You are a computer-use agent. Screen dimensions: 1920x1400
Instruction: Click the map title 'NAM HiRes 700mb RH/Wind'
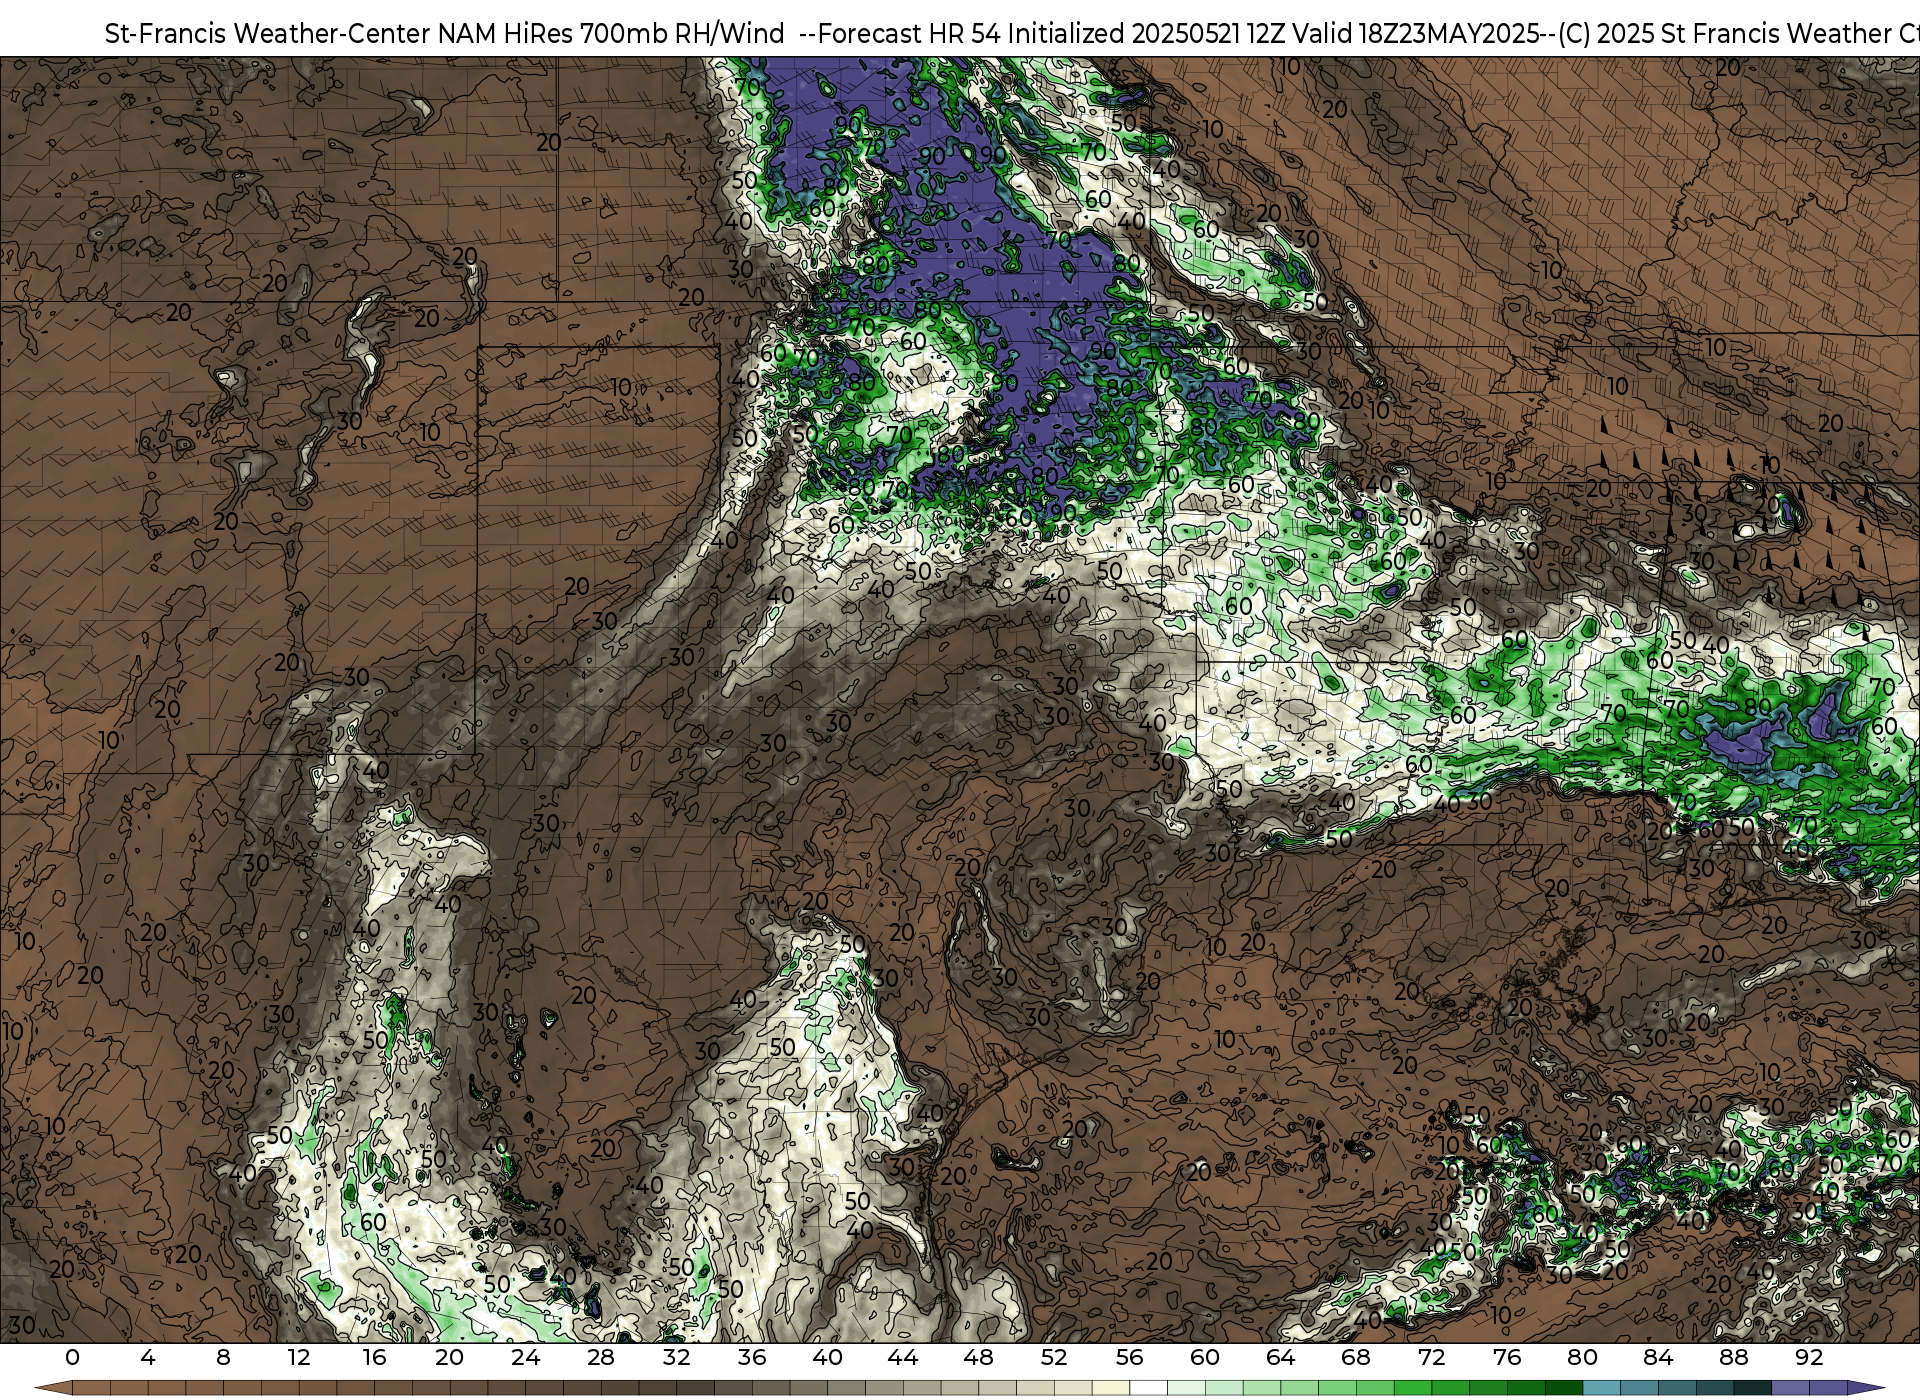(611, 33)
